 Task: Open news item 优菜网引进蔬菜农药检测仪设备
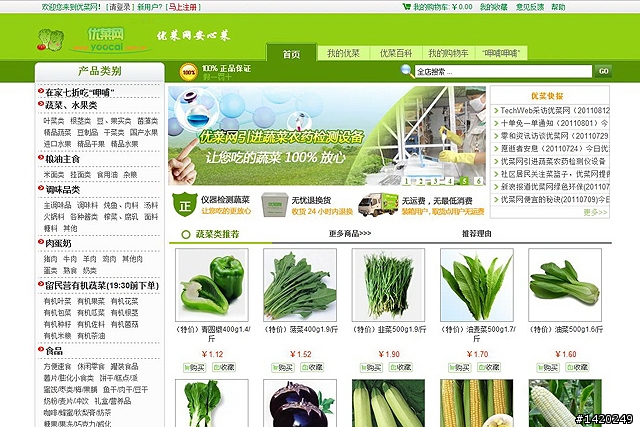553,161
